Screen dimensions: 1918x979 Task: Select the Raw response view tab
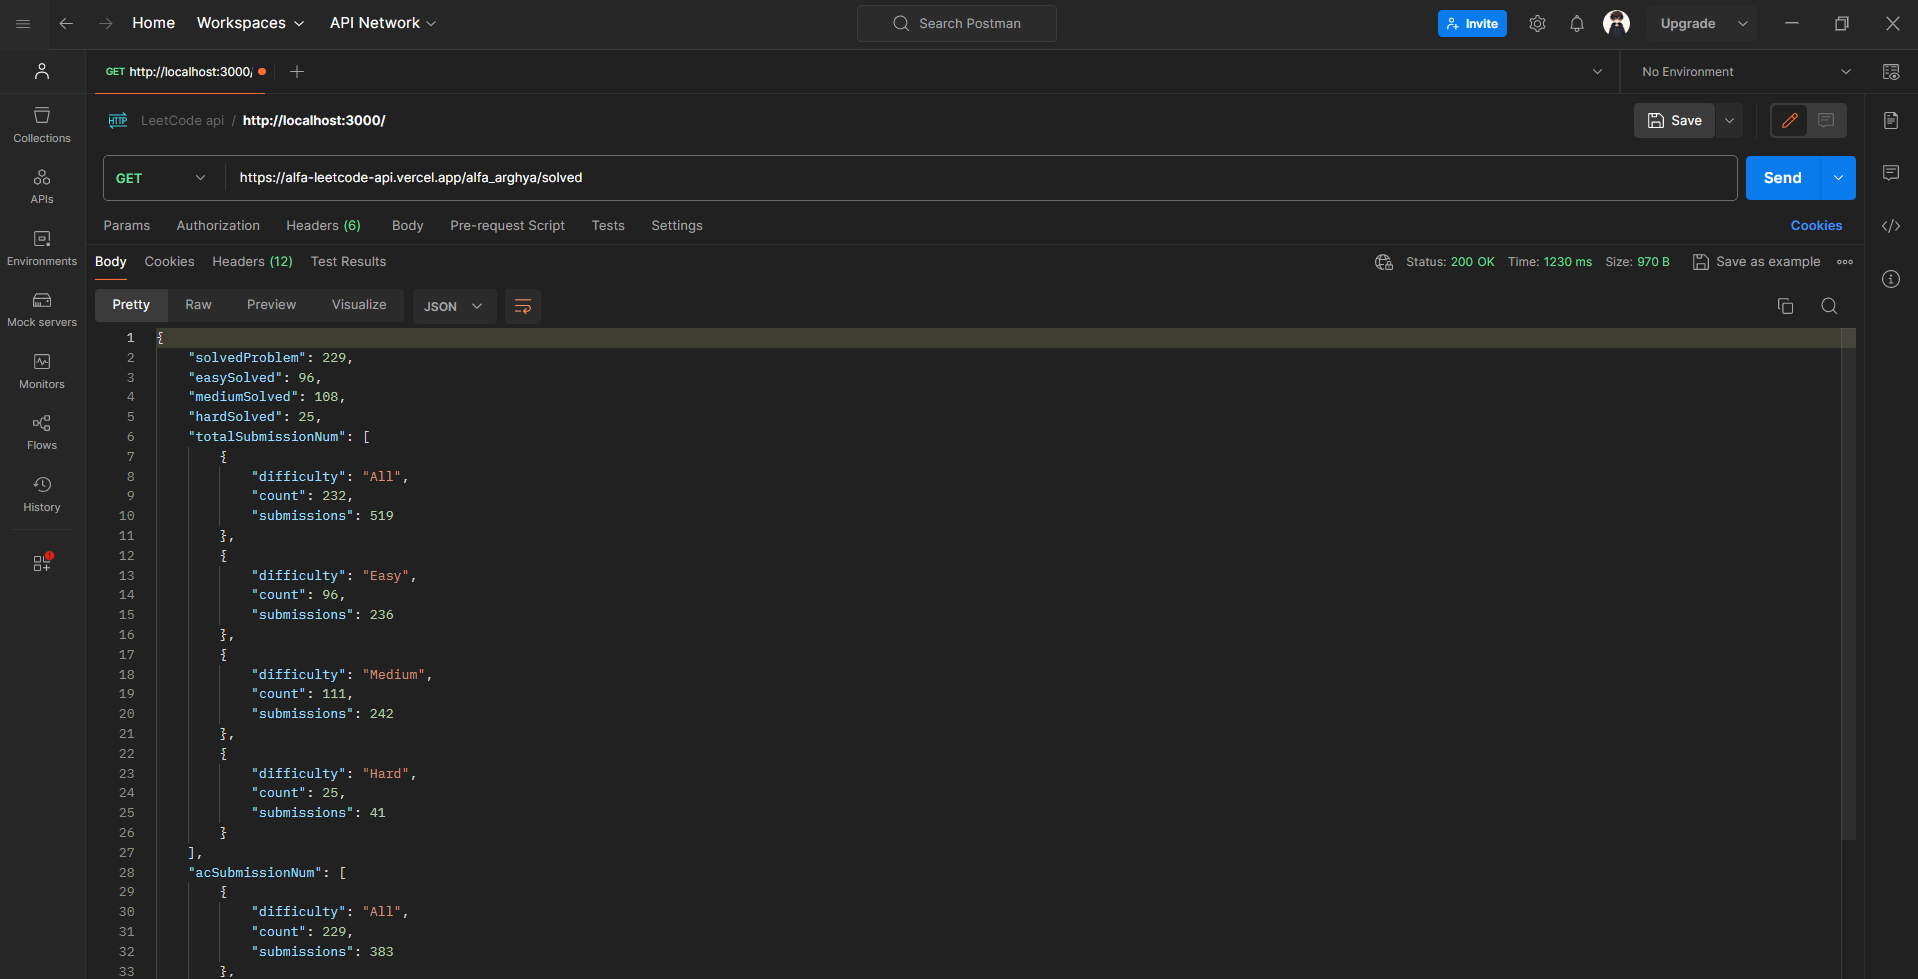(198, 305)
